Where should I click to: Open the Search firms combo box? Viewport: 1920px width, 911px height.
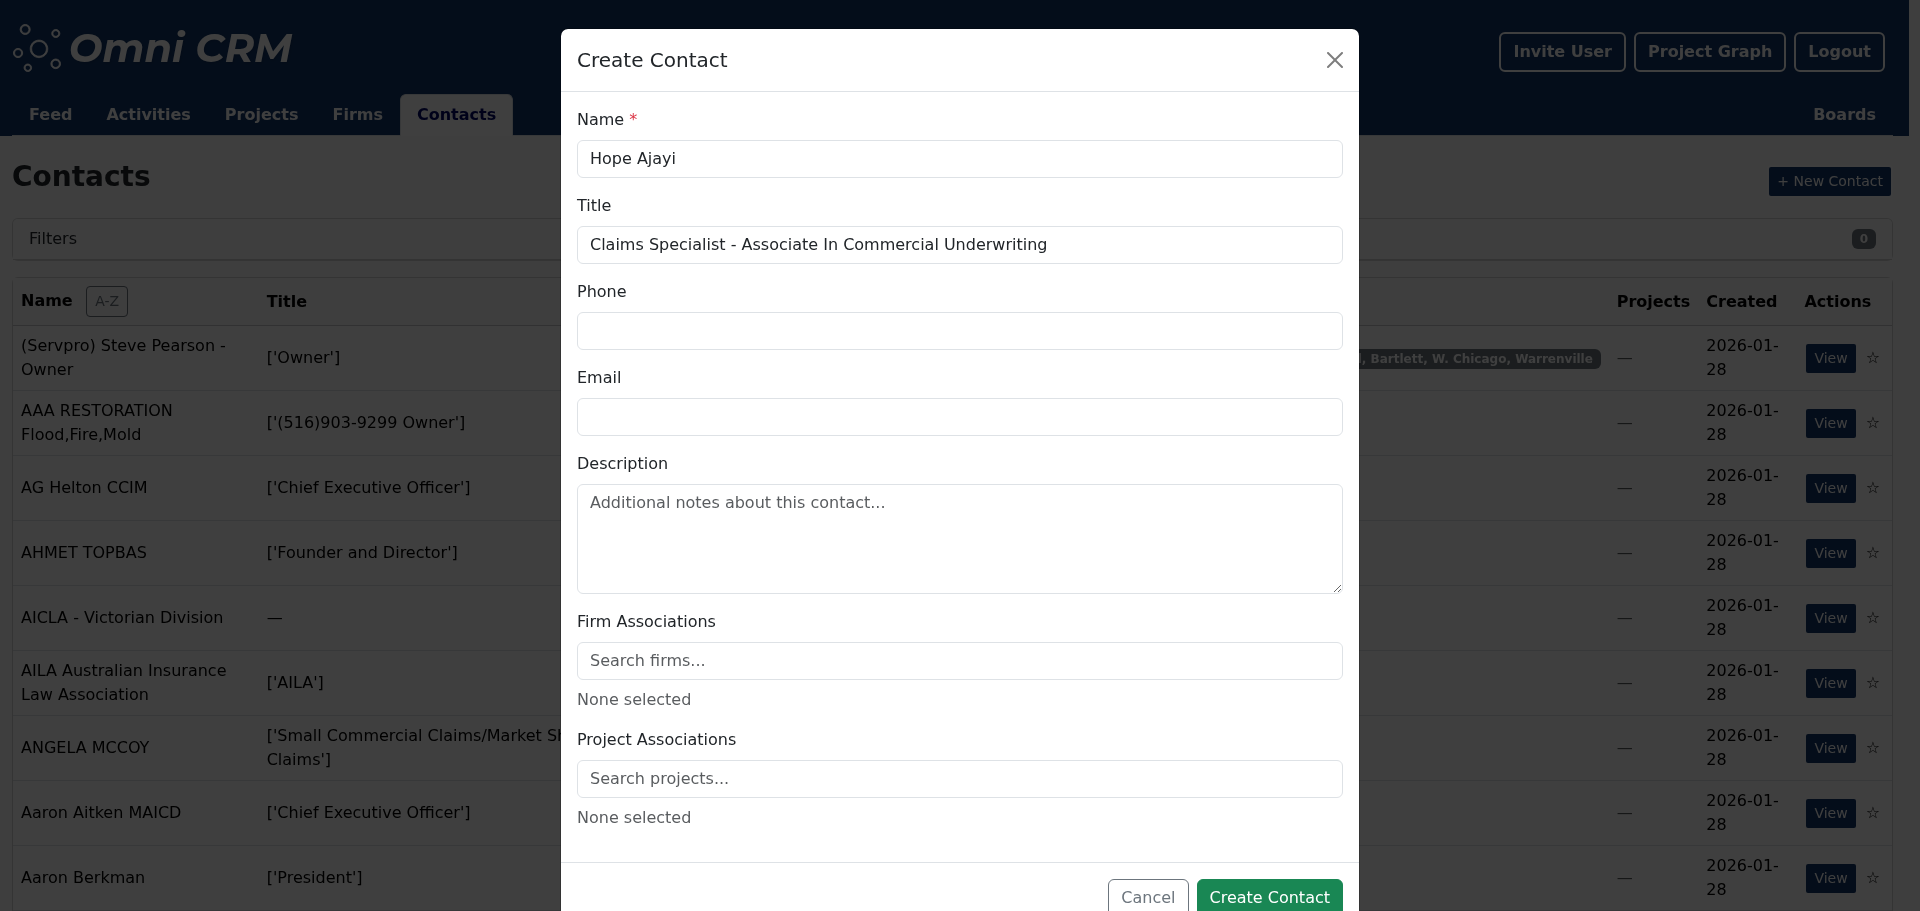959,661
